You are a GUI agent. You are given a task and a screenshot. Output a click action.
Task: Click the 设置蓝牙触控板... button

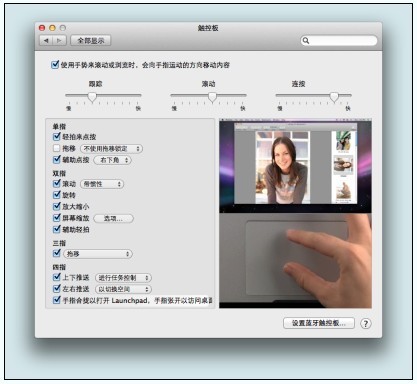pyautogui.click(x=319, y=323)
